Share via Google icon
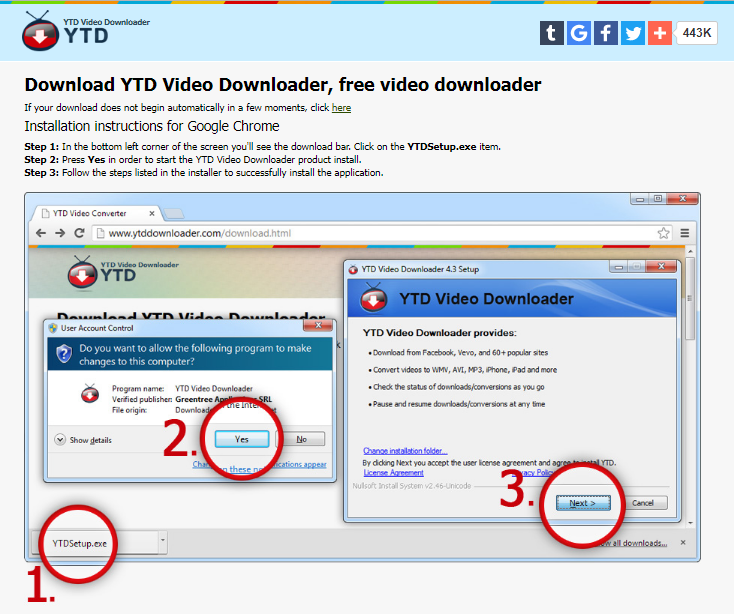This screenshot has width=734, height=614. click(579, 33)
